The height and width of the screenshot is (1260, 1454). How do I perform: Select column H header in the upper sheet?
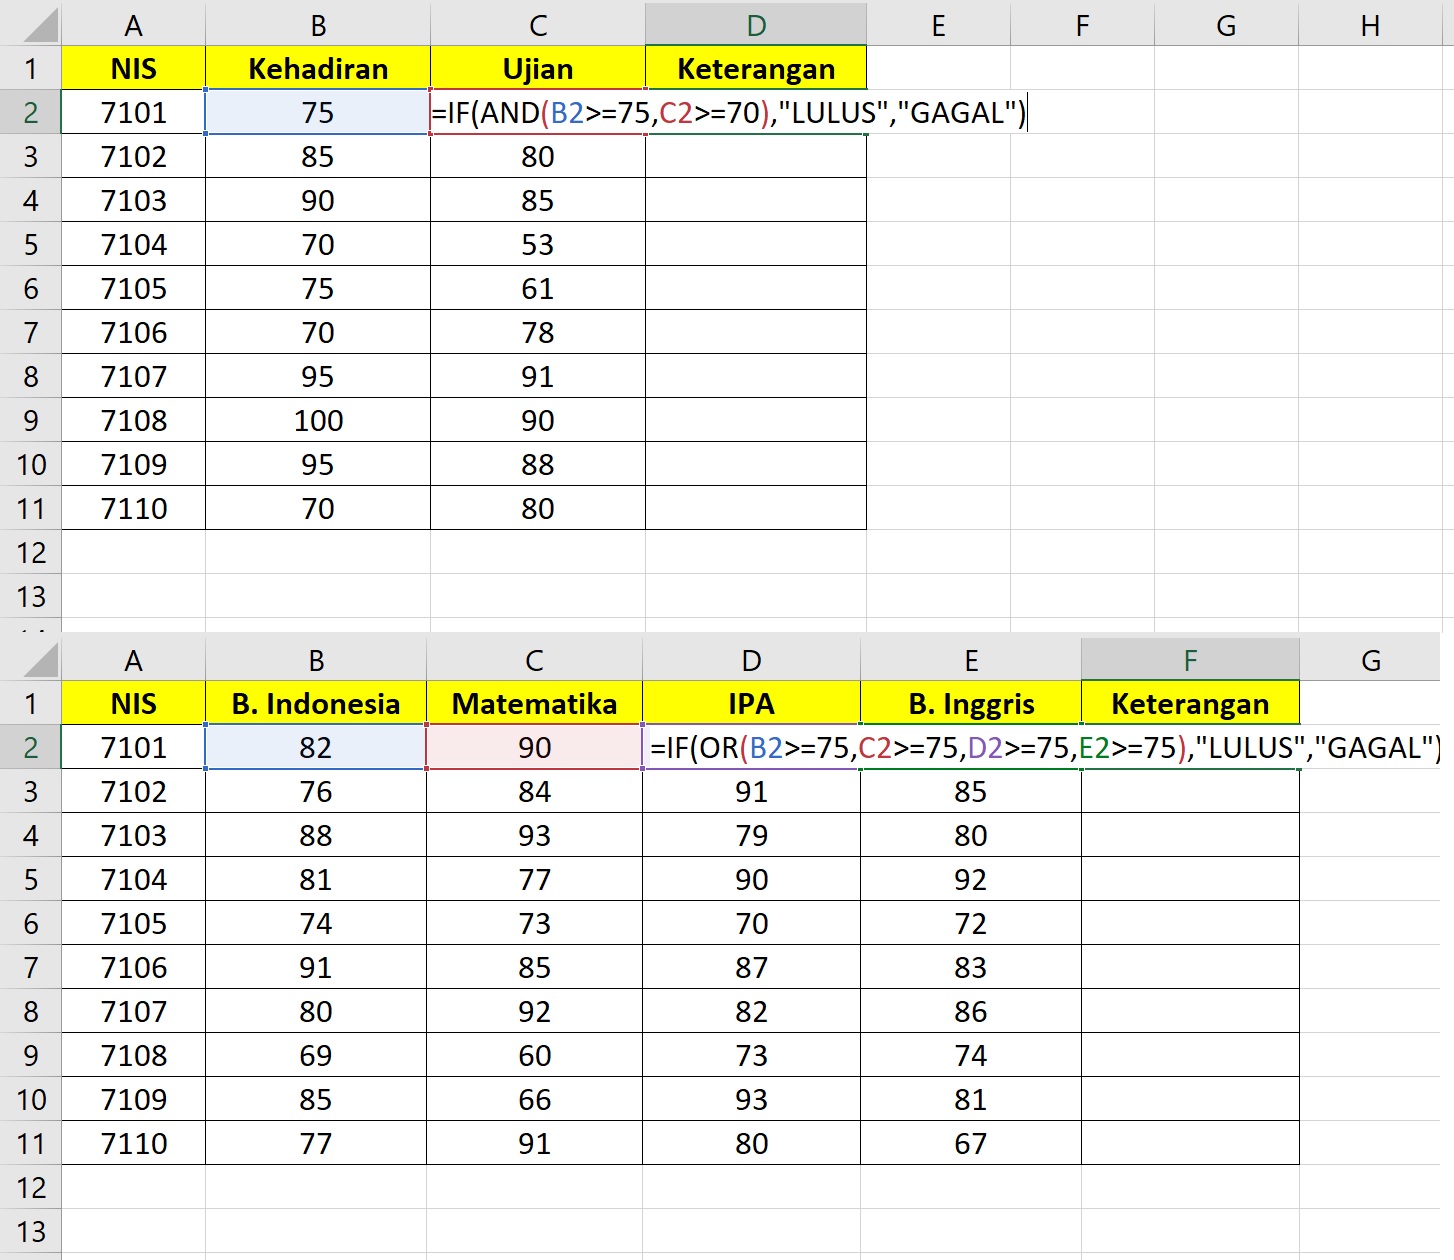point(1370,25)
